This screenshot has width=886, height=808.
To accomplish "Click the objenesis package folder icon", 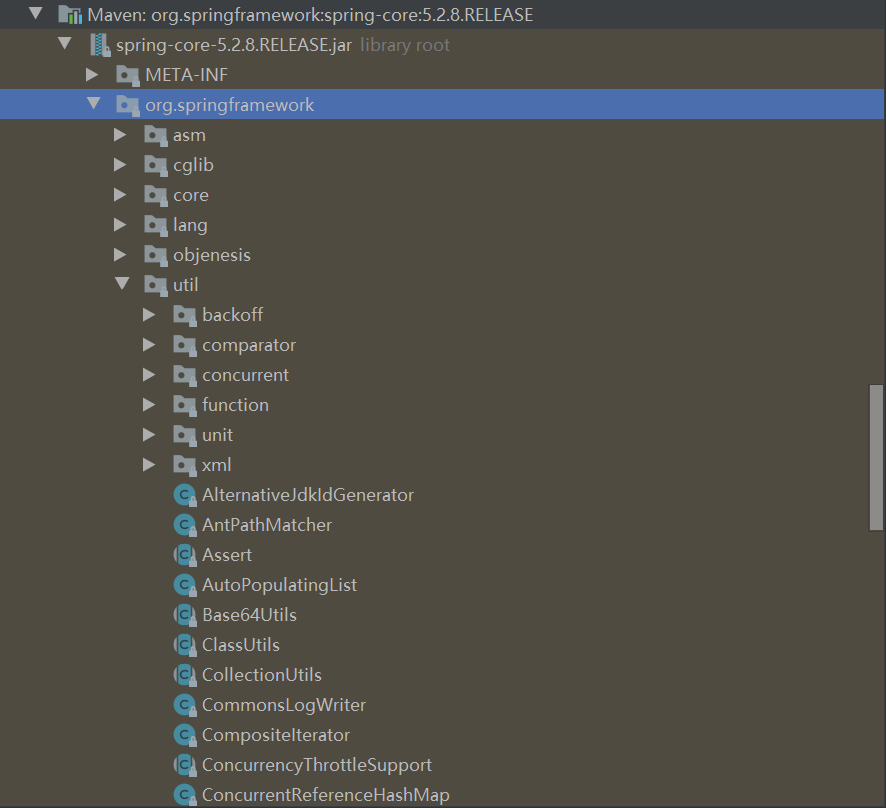I will pyautogui.click(x=156, y=255).
